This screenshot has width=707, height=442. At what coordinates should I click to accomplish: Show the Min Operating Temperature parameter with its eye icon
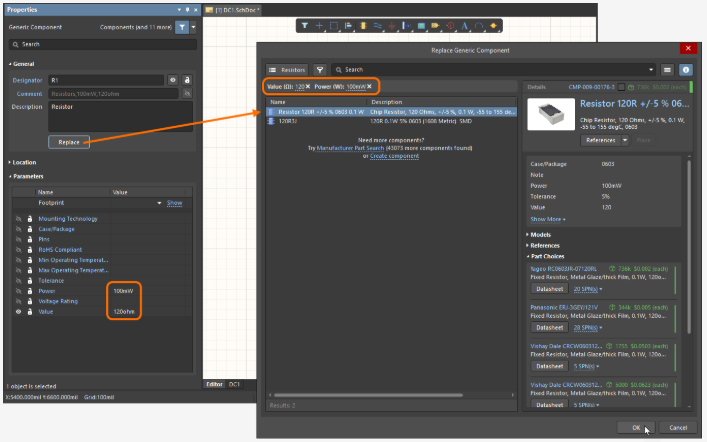pyautogui.click(x=18, y=260)
